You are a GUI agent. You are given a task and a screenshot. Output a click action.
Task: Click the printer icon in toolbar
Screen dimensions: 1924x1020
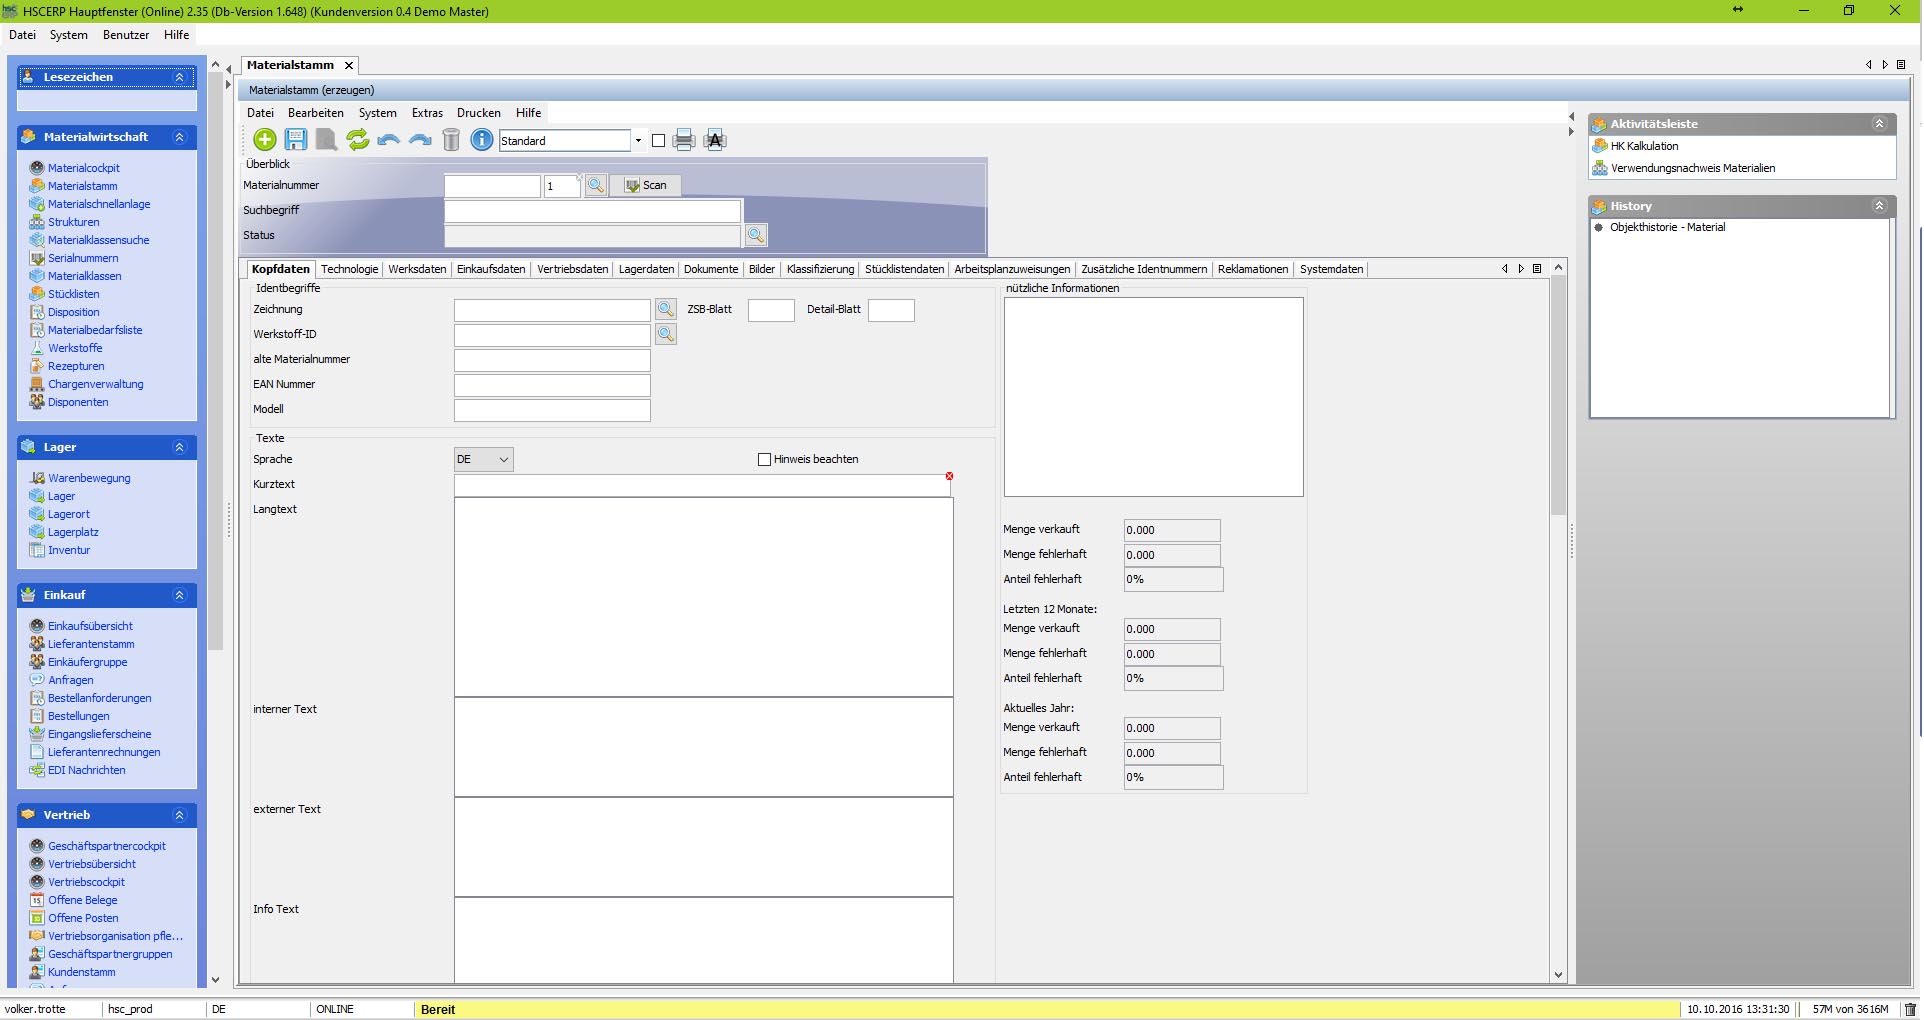click(684, 140)
